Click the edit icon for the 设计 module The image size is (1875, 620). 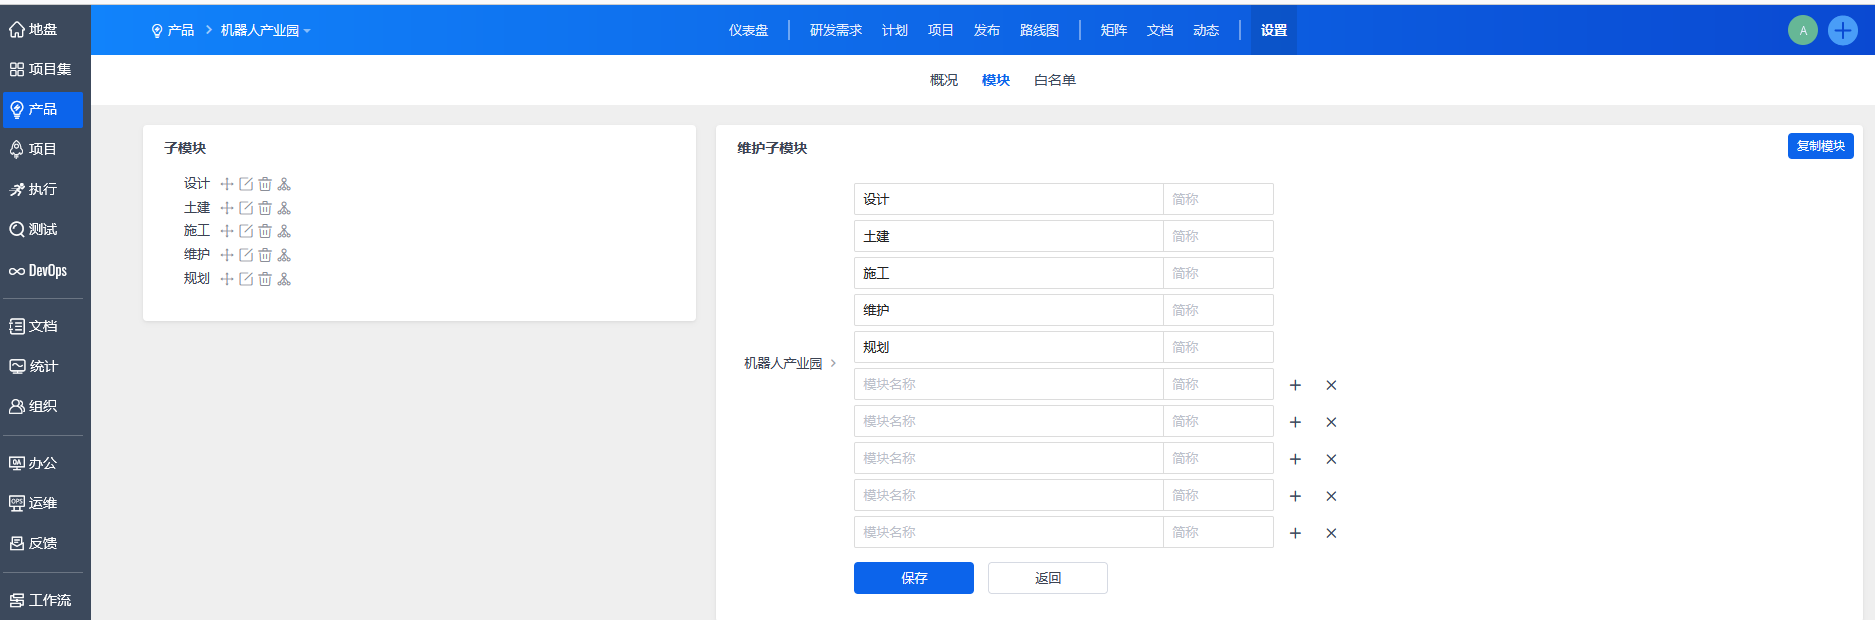(246, 184)
